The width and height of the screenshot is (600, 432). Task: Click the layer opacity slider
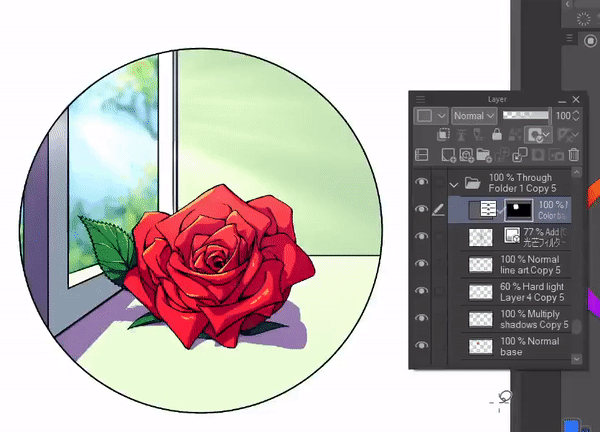[x=525, y=116]
